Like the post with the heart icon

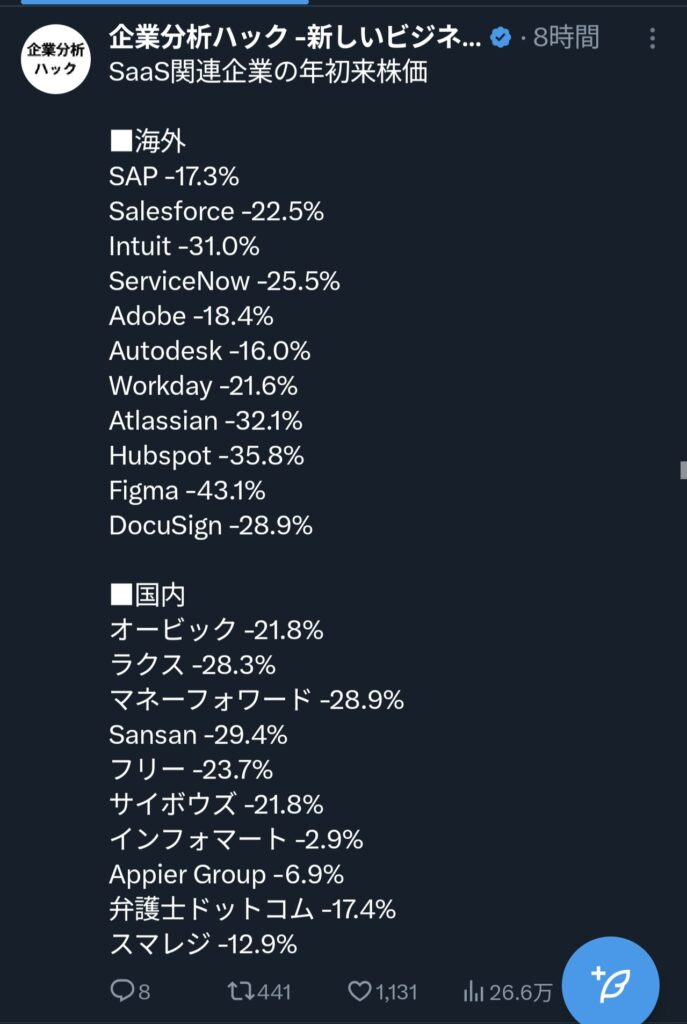pyautogui.click(x=359, y=991)
